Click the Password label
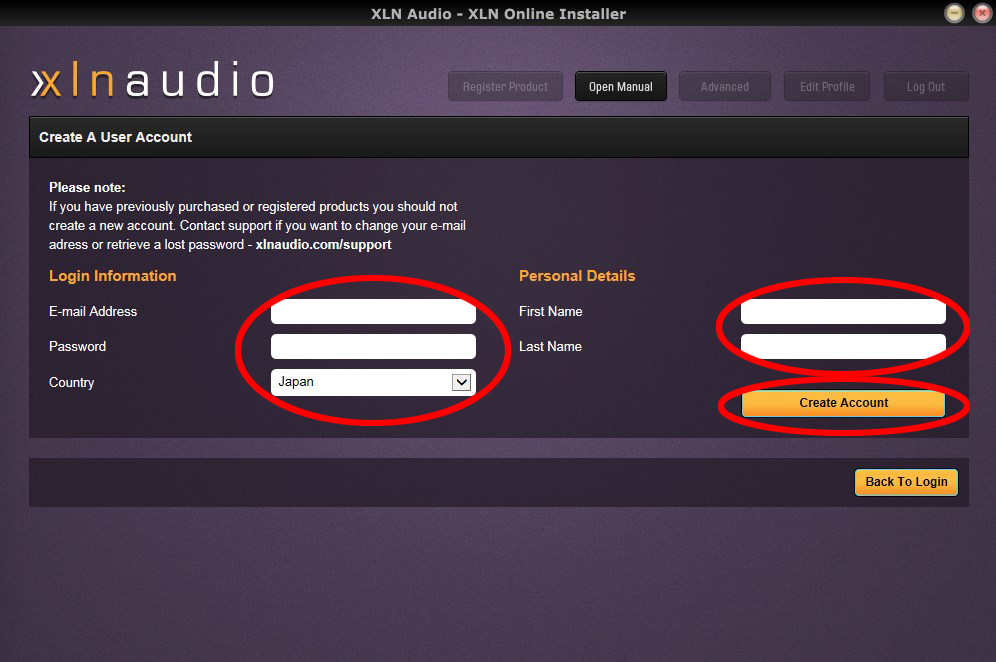 pos(77,346)
